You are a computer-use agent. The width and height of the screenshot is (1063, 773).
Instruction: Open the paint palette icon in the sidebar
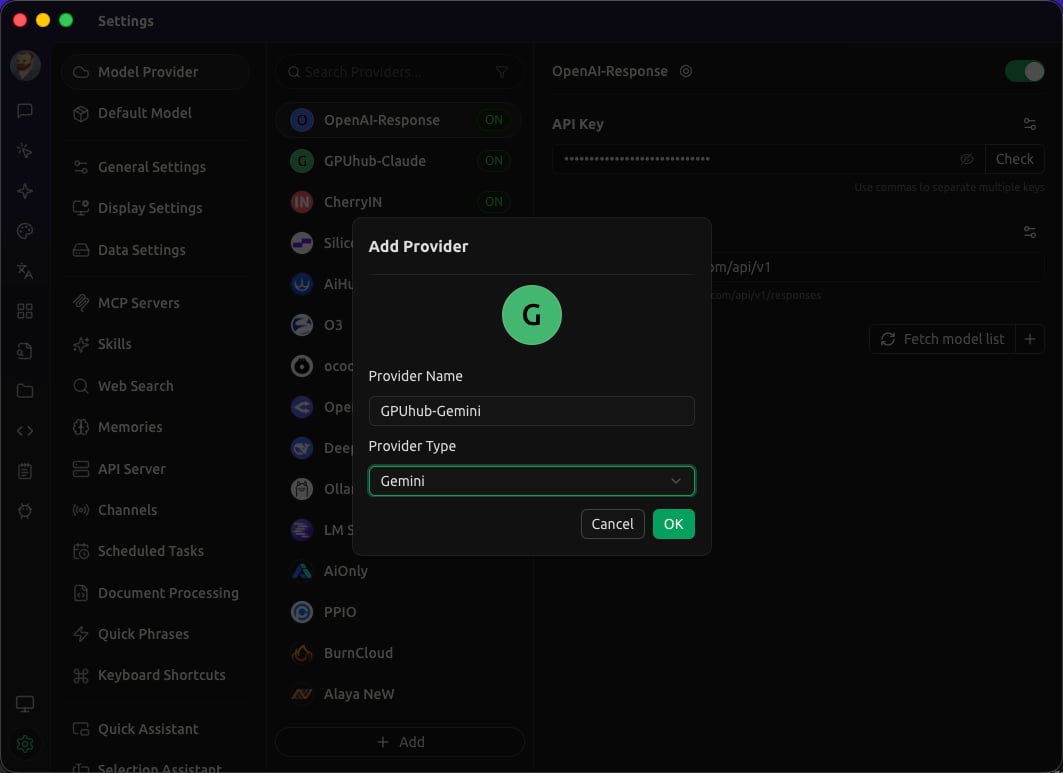[x=25, y=231]
